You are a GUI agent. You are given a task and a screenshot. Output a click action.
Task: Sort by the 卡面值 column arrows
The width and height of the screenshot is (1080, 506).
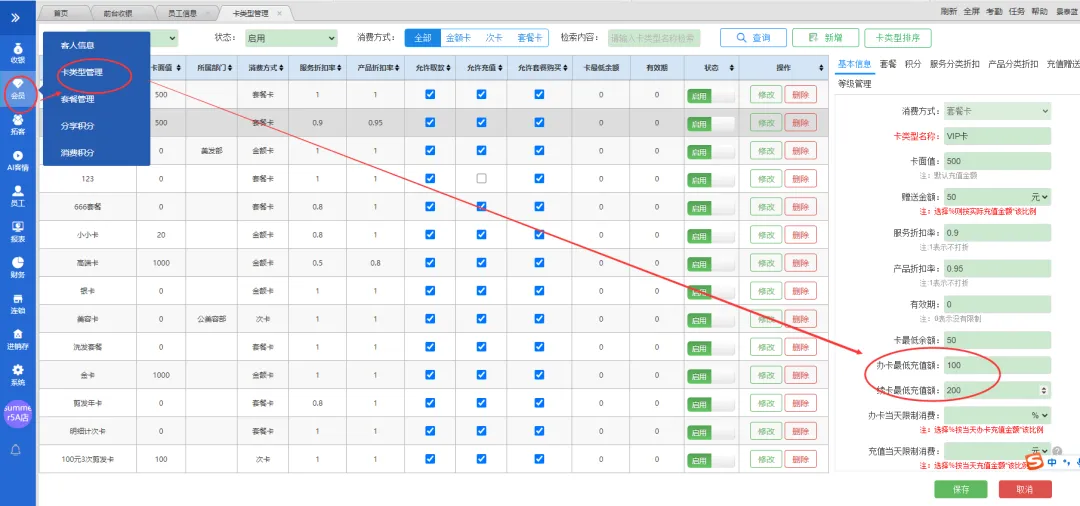(180, 68)
